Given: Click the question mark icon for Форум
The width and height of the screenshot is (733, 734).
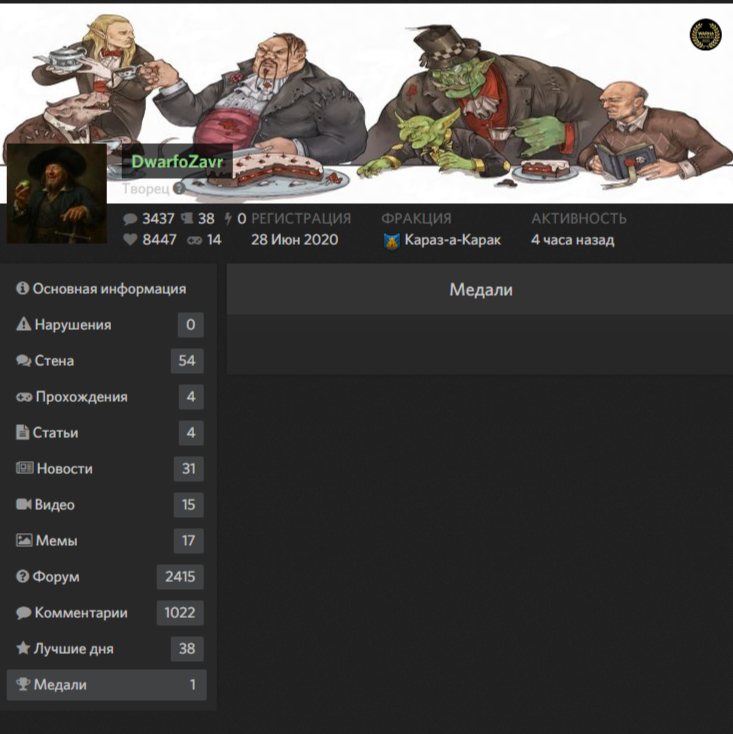Looking at the screenshot, I should click(22, 576).
